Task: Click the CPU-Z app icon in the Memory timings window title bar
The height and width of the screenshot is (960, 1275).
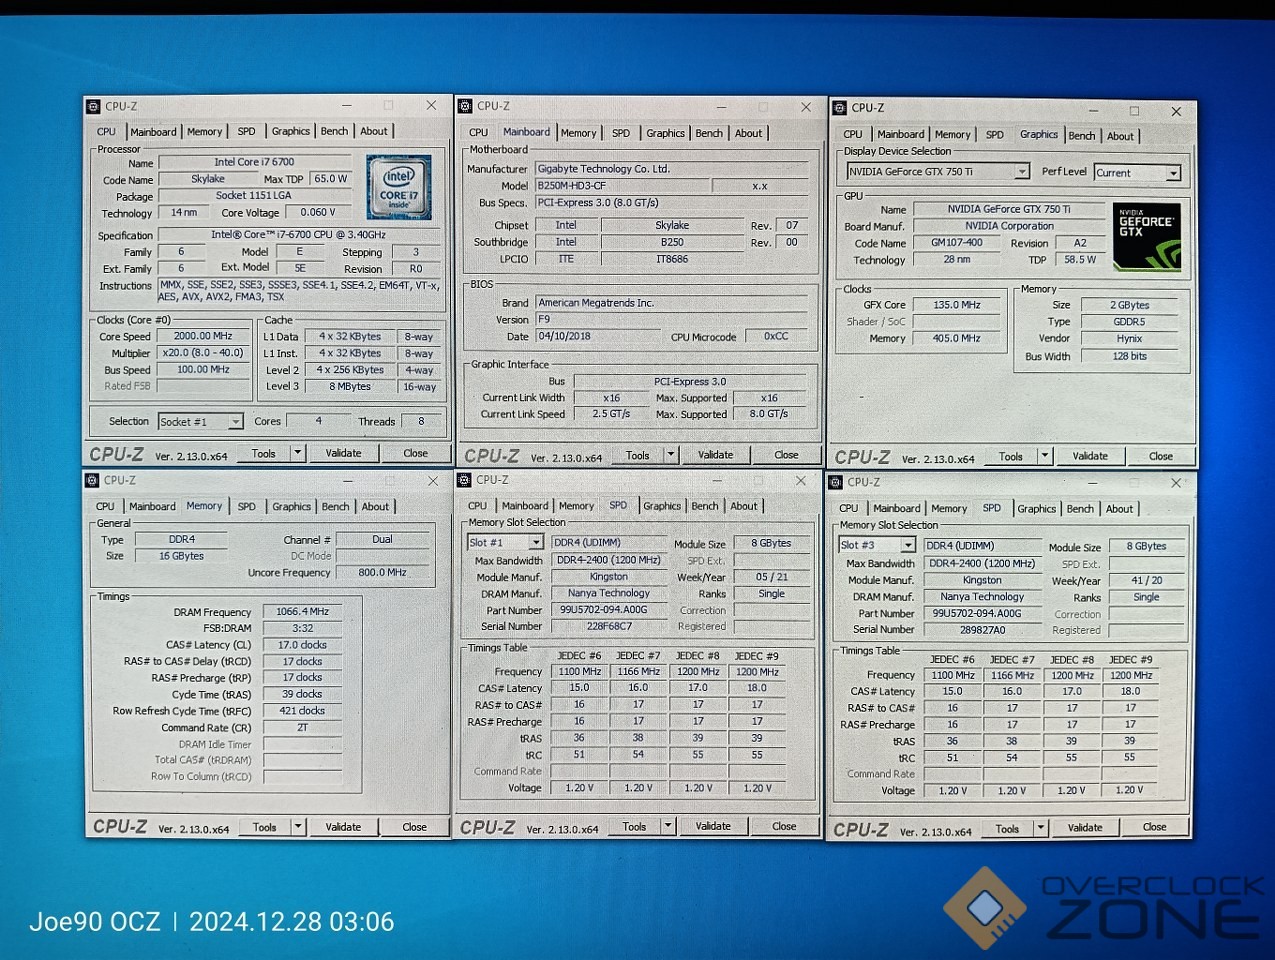Action: [92, 481]
